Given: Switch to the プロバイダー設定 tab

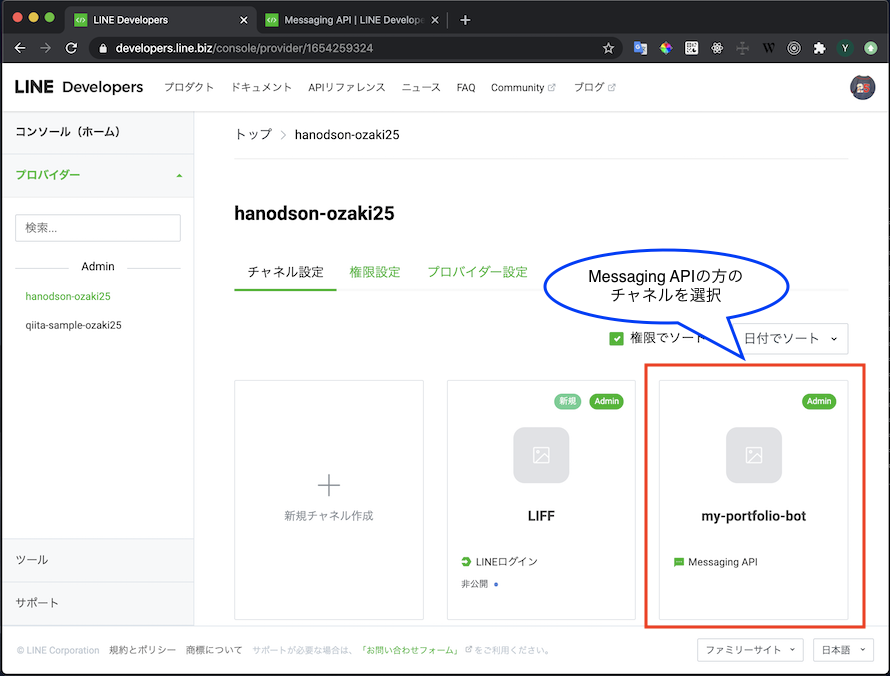Looking at the screenshot, I should 477,272.
